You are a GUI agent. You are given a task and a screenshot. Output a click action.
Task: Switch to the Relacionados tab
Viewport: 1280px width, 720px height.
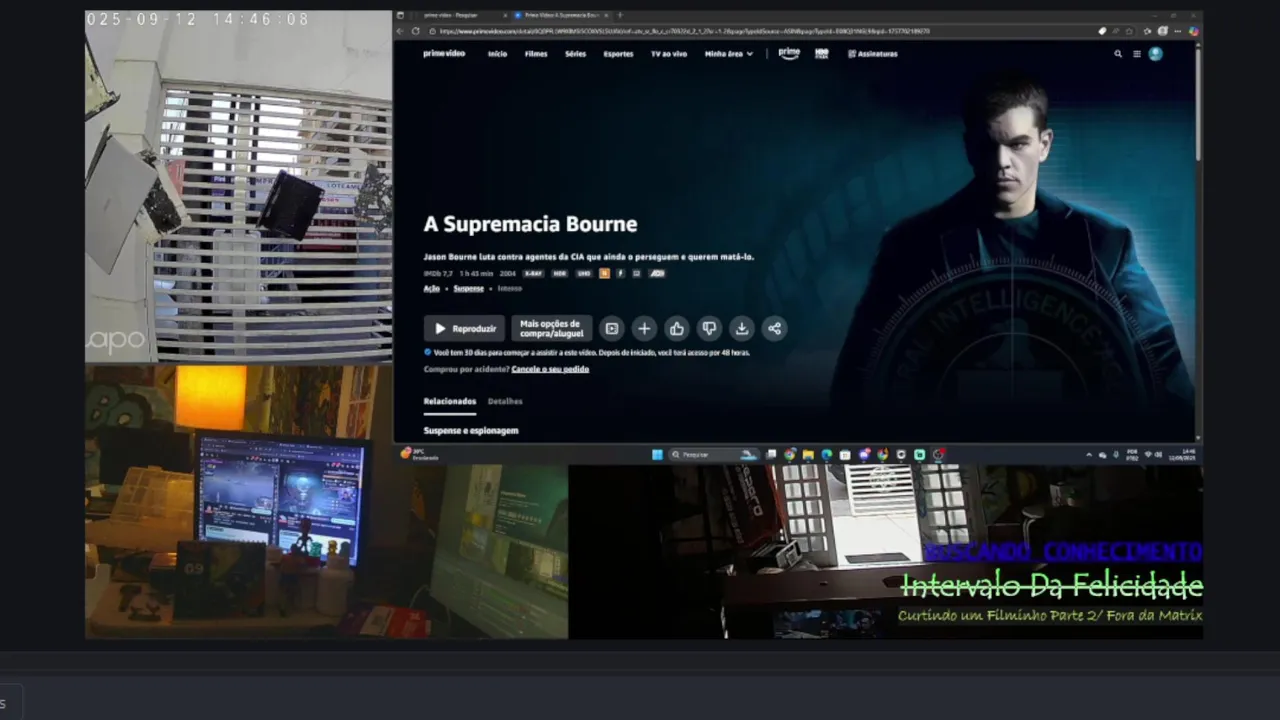[450, 401]
